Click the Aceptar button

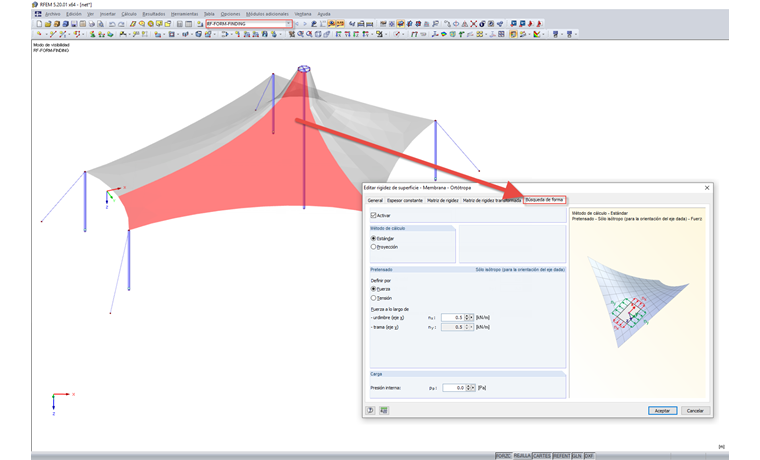663,411
